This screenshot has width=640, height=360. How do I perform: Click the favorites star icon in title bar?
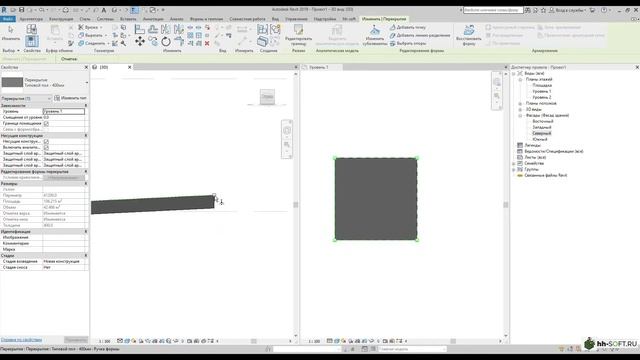(543, 10)
